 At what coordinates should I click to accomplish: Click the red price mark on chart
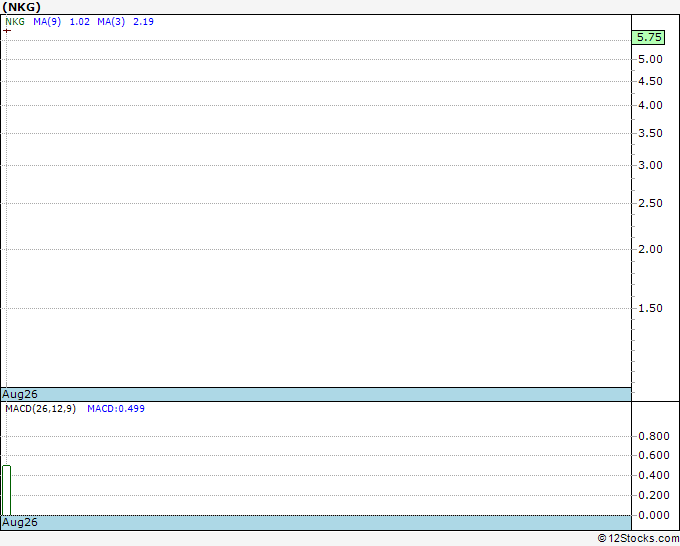7,31
